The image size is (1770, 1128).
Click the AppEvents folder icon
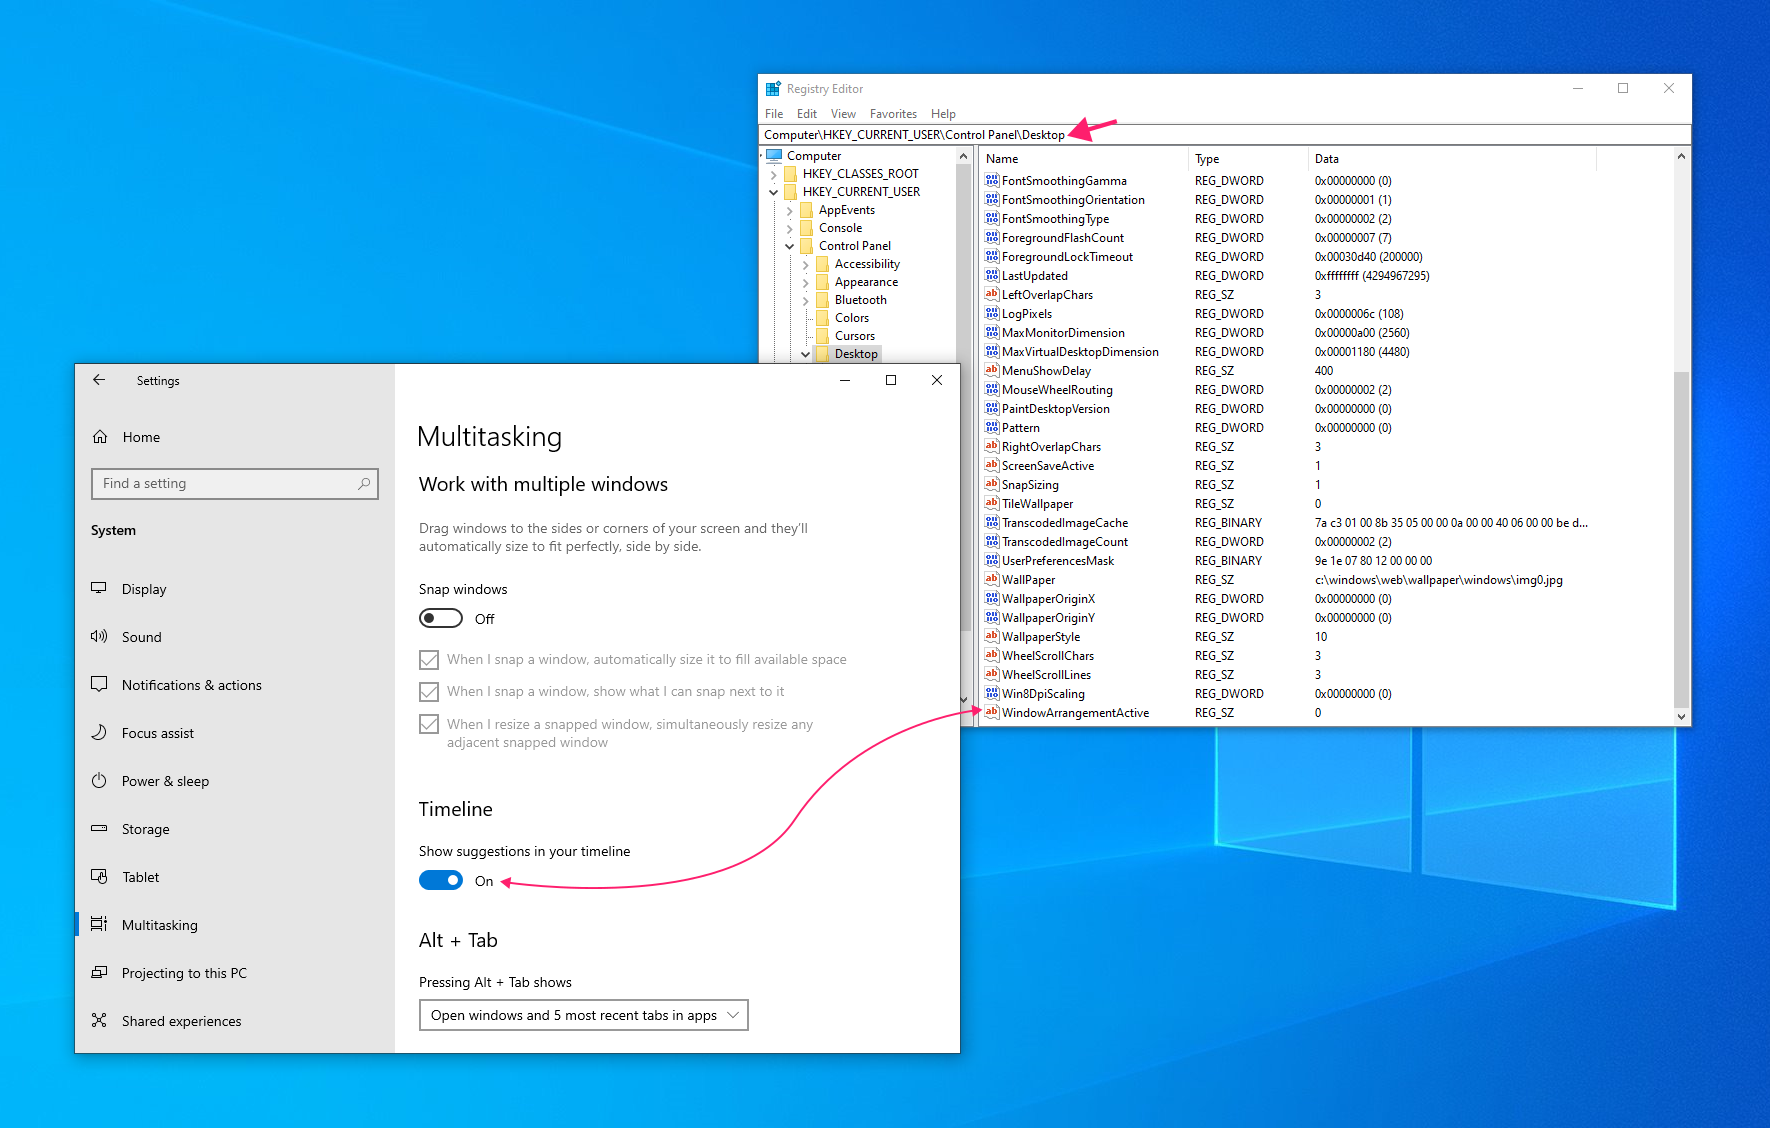(807, 209)
